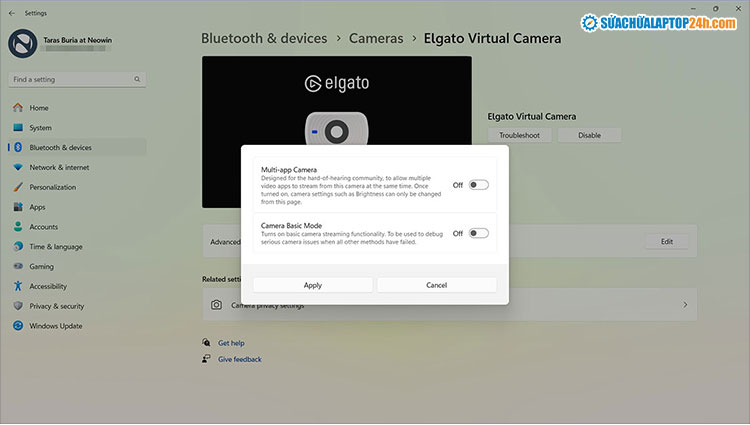This screenshot has height=425, width=750.
Task: Click the System monitor icon
Action: (18, 128)
